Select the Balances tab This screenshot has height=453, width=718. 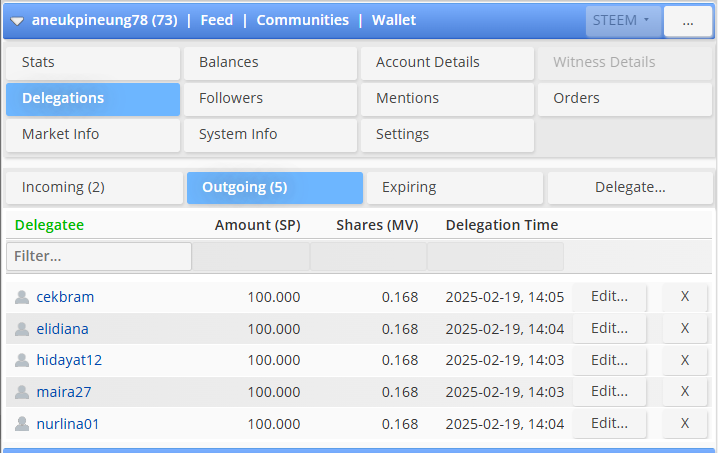tap(270, 62)
